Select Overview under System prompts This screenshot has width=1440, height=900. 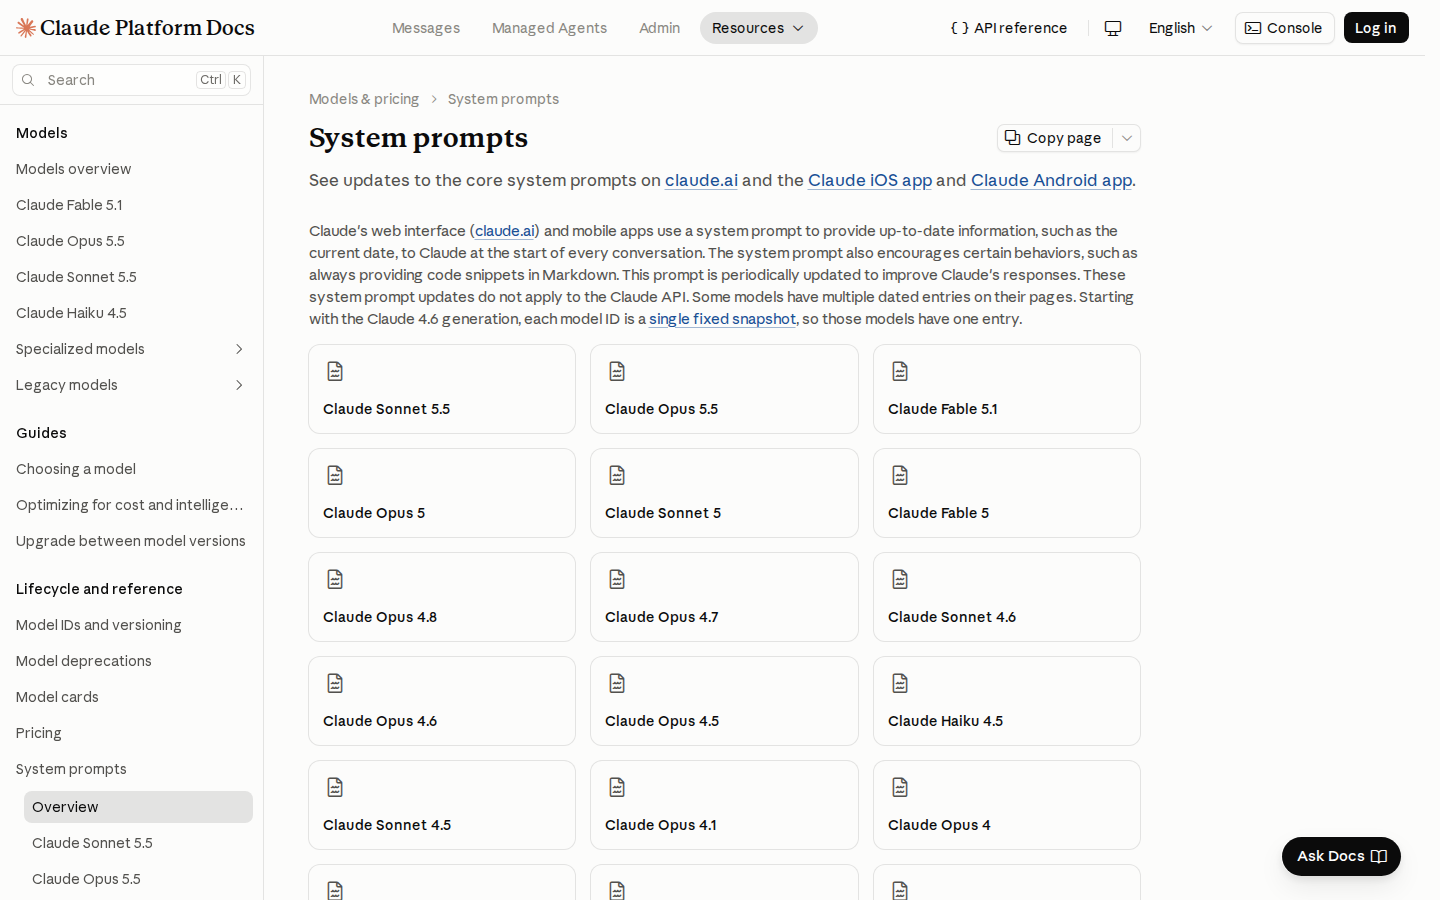point(138,807)
